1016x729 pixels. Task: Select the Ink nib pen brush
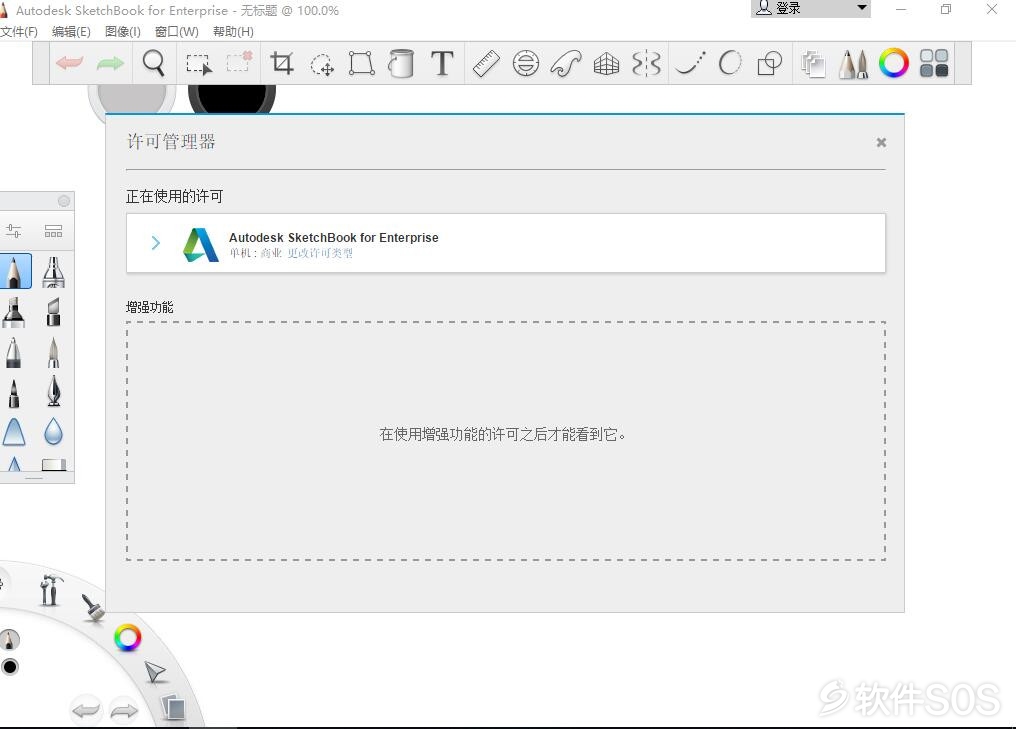54,391
